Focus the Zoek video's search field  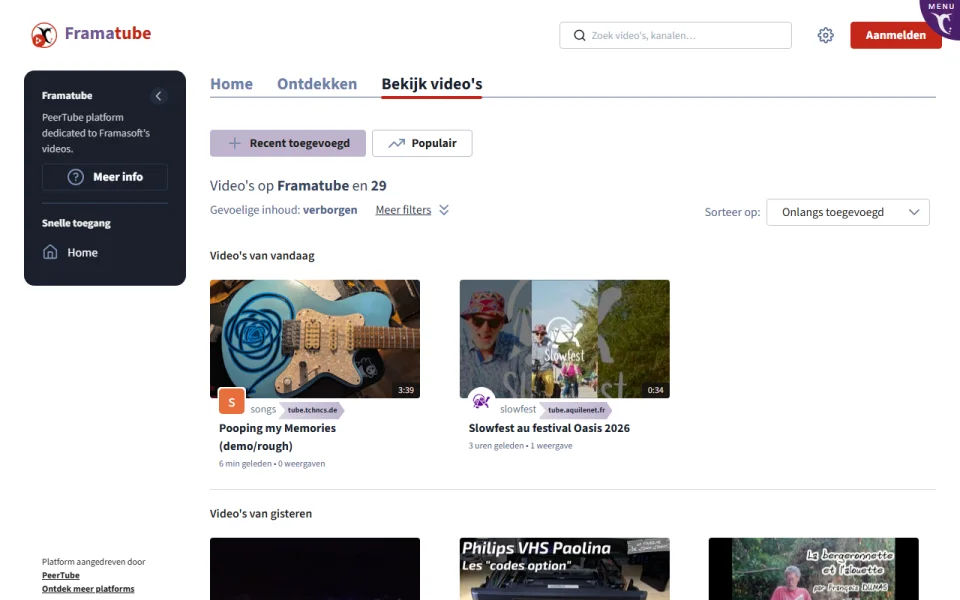click(x=675, y=36)
